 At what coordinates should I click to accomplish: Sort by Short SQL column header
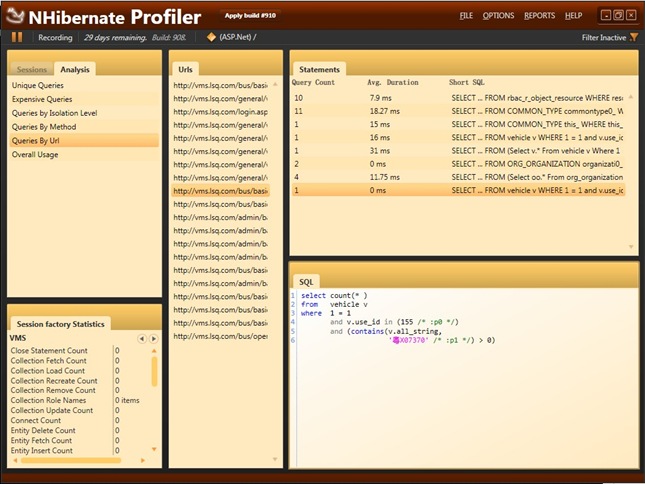pos(466,82)
